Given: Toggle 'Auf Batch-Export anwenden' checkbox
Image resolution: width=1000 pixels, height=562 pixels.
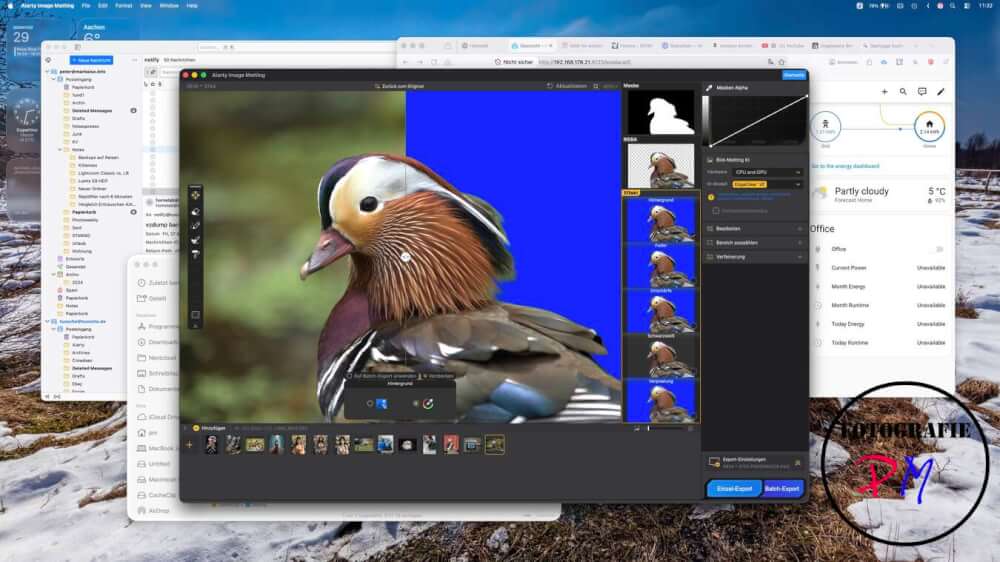Looking at the screenshot, I should 349,376.
